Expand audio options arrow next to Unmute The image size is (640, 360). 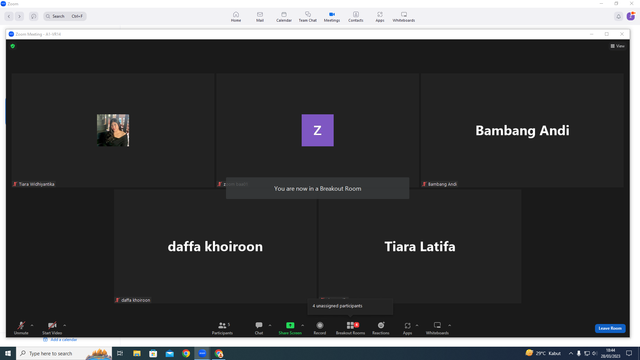32,325
